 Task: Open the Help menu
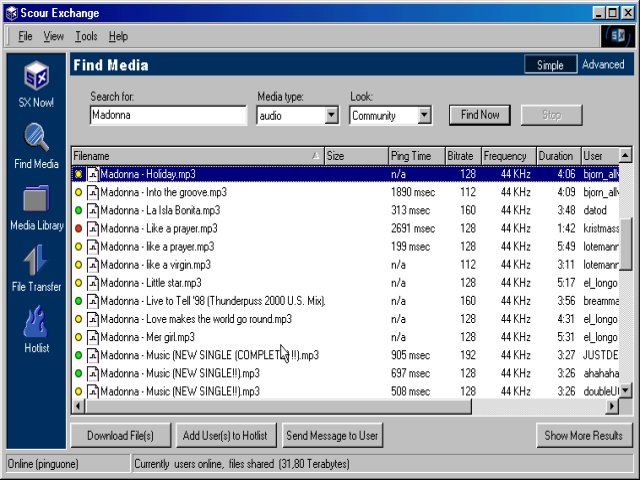118,36
